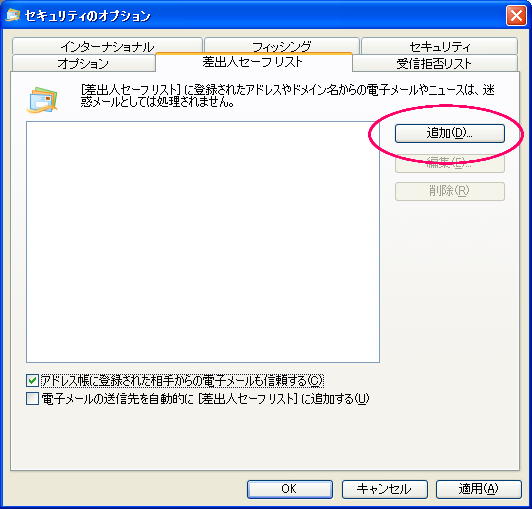Select the 差出人セーフリスト tab
The image size is (532, 509).
coord(253,62)
